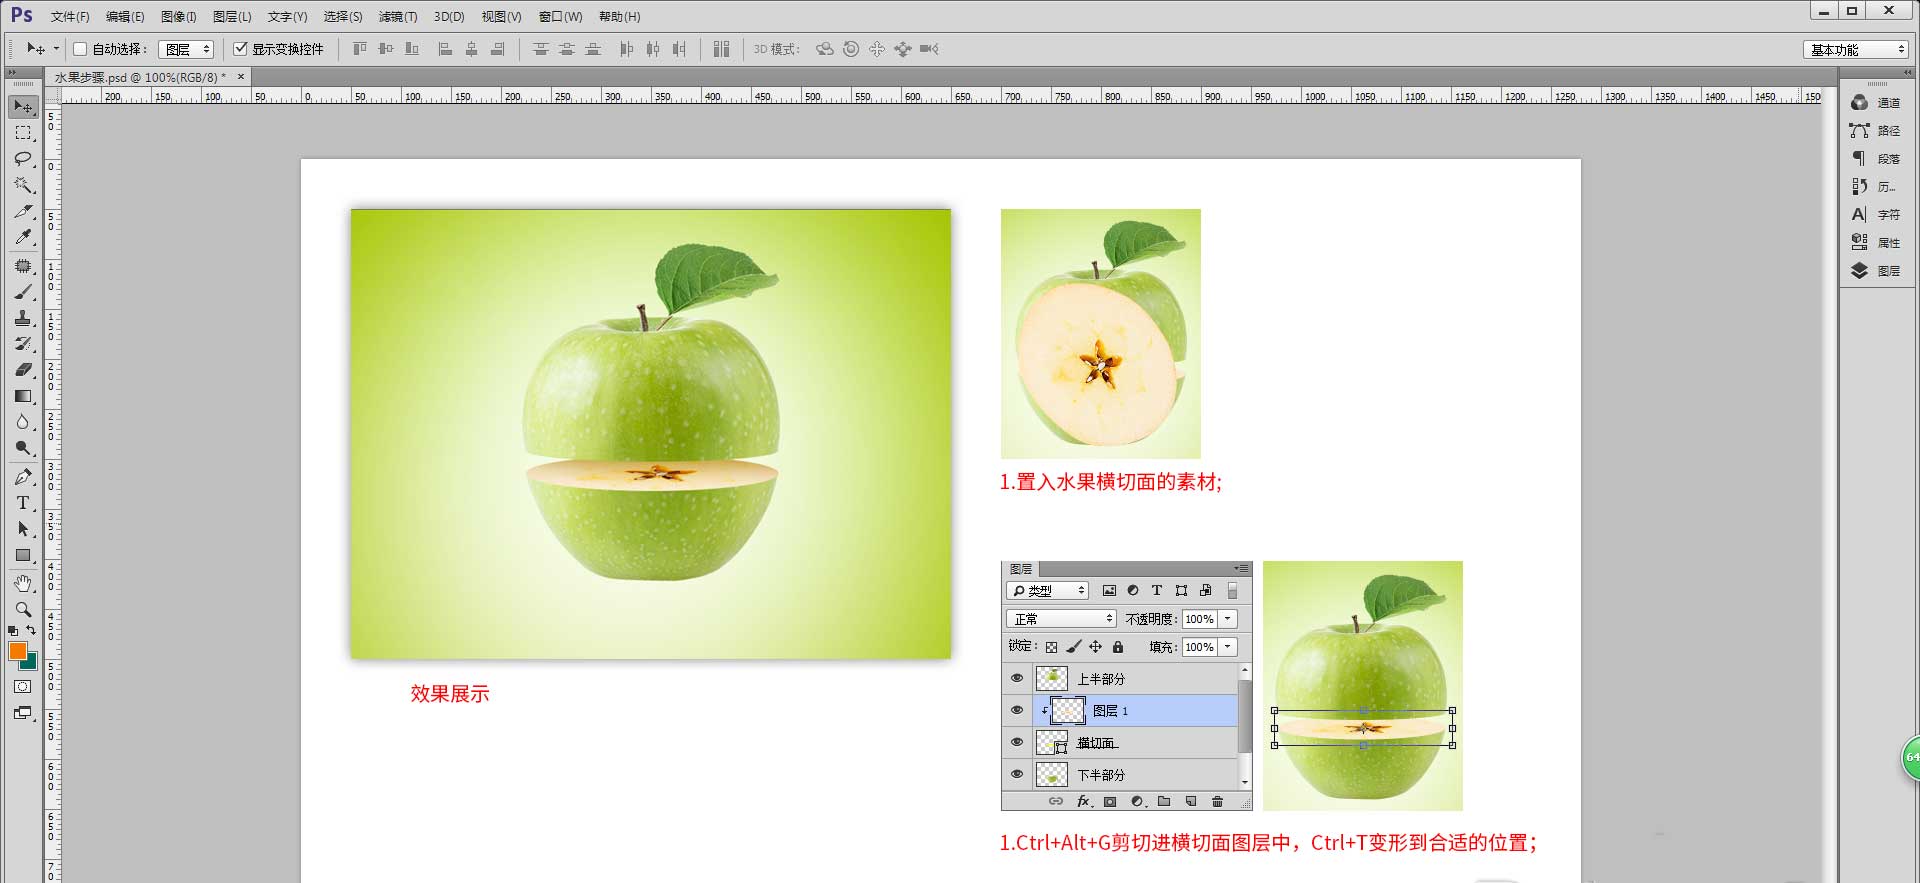Open the 通道 (Channels) panel

1876,103
